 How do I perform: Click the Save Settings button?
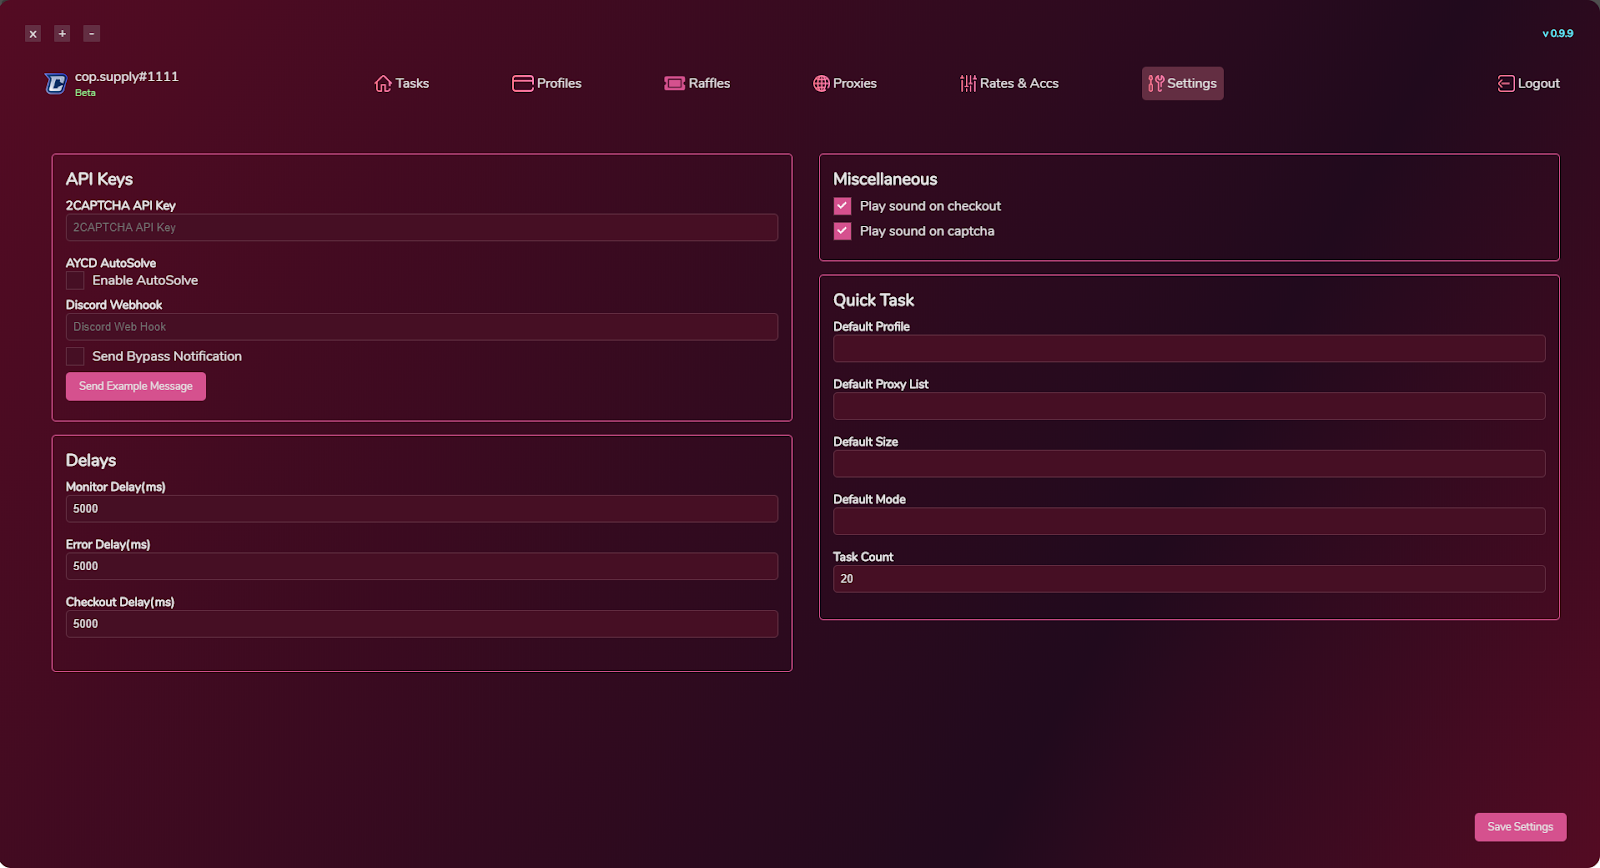(1519, 827)
